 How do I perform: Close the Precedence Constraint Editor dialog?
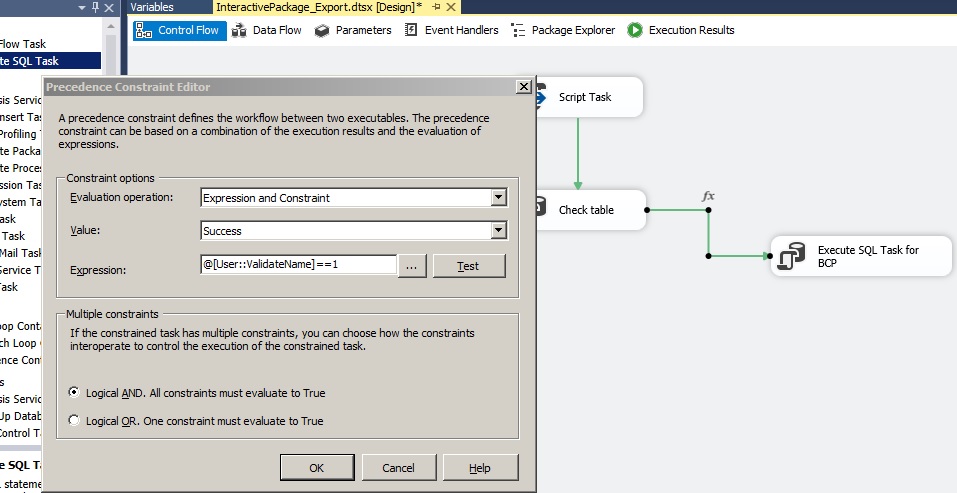[524, 87]
